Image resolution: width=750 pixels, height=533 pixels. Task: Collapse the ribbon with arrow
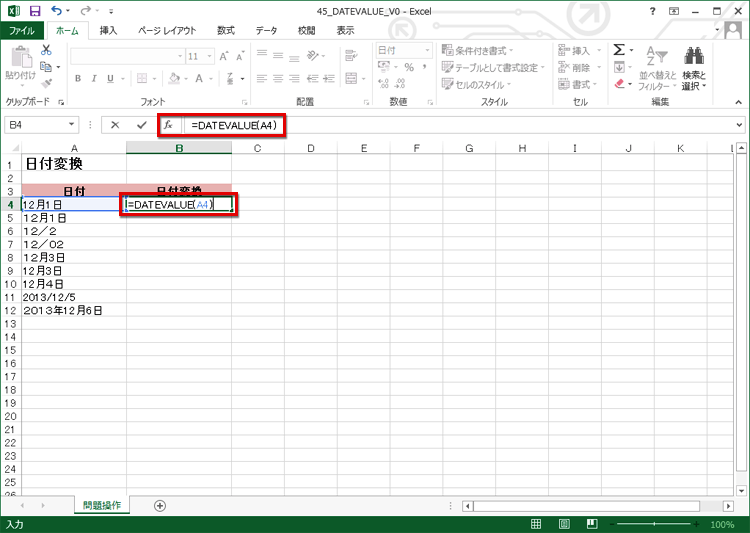739,102
